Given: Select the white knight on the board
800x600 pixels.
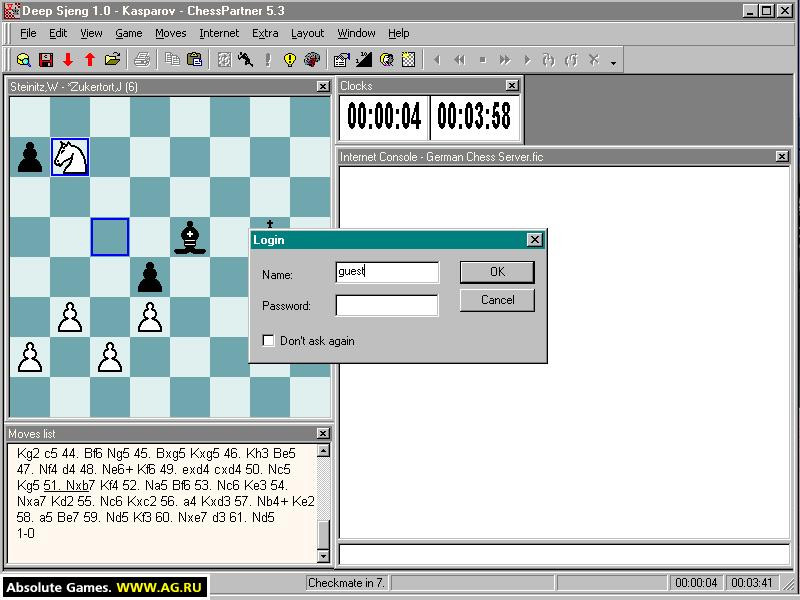Looking at the screenshot, I should [70, 157].
